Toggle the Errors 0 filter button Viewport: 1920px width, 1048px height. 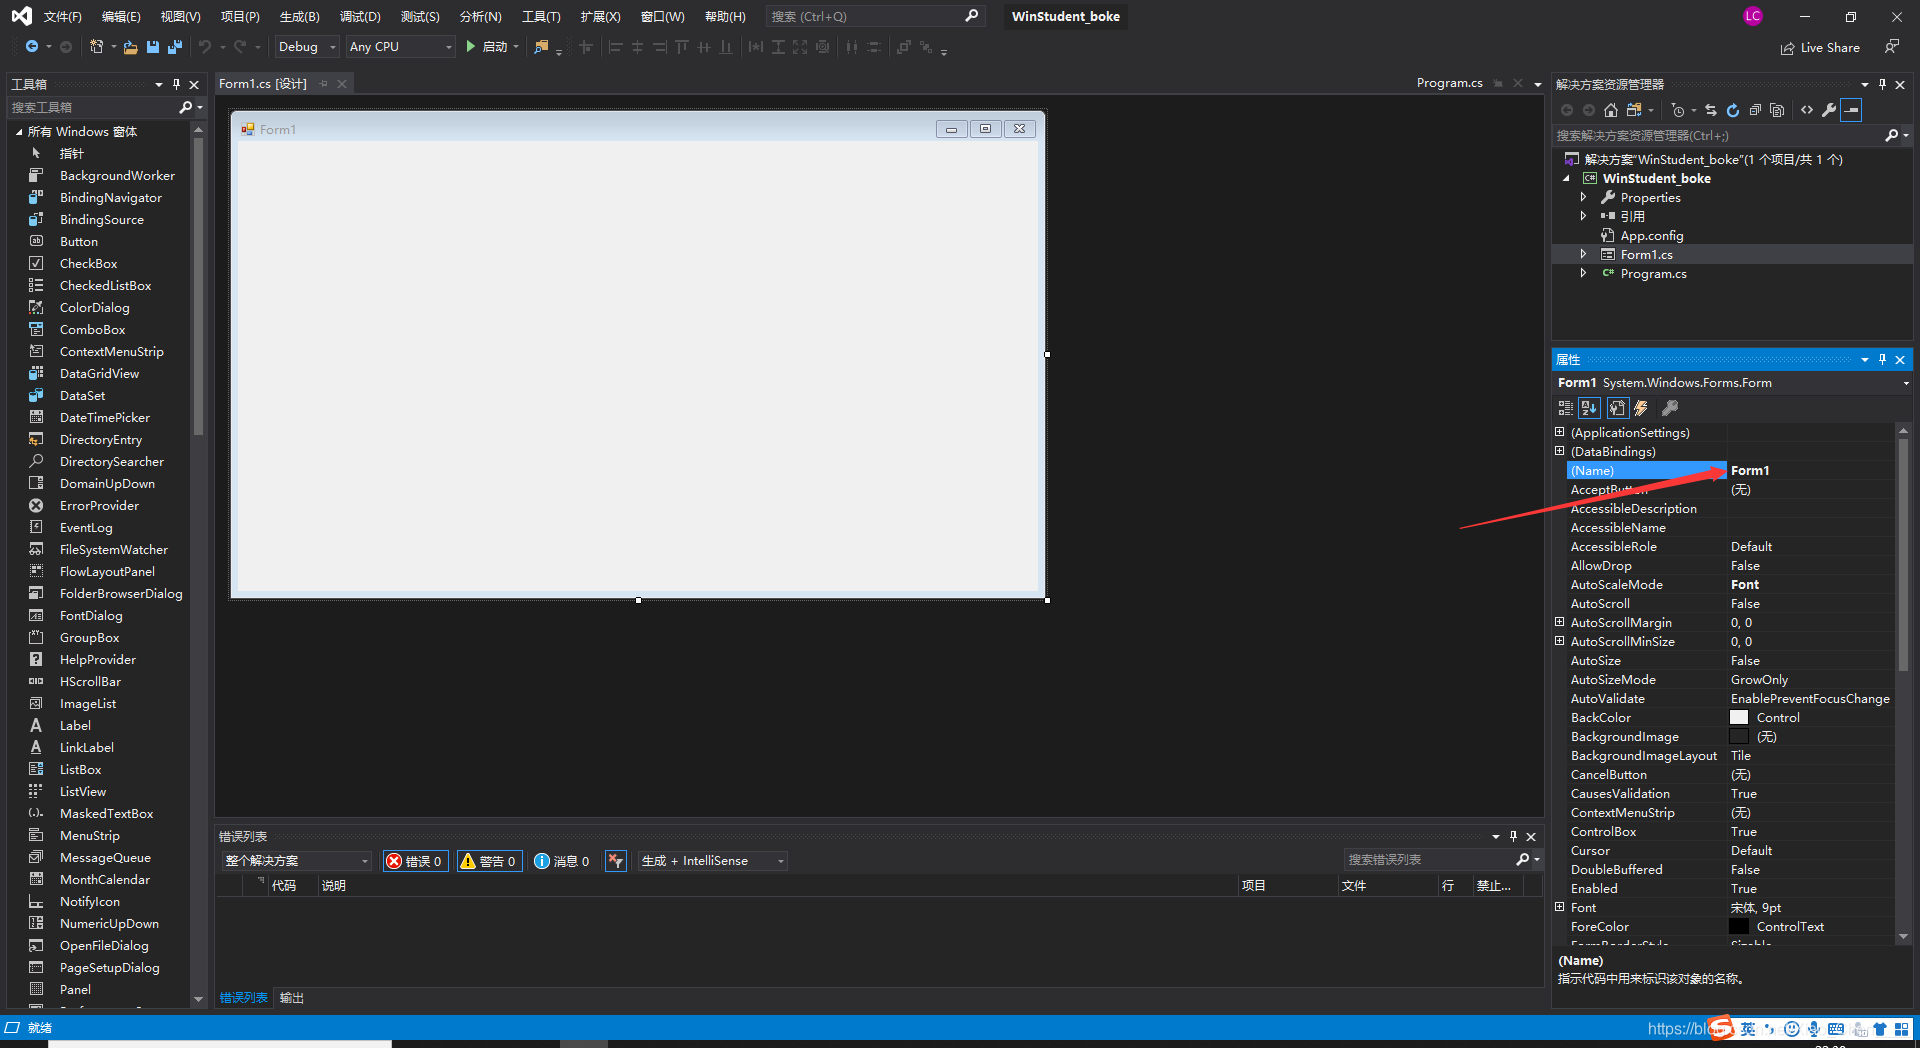click(415, 861)
